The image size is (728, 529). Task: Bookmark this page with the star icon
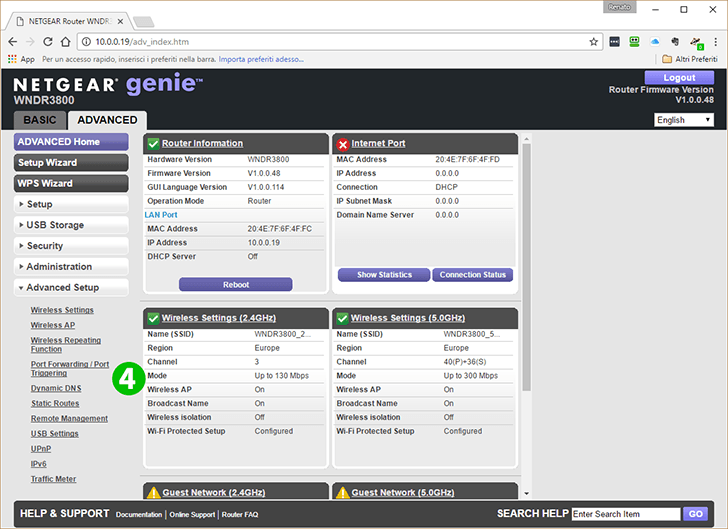(593, 42)
